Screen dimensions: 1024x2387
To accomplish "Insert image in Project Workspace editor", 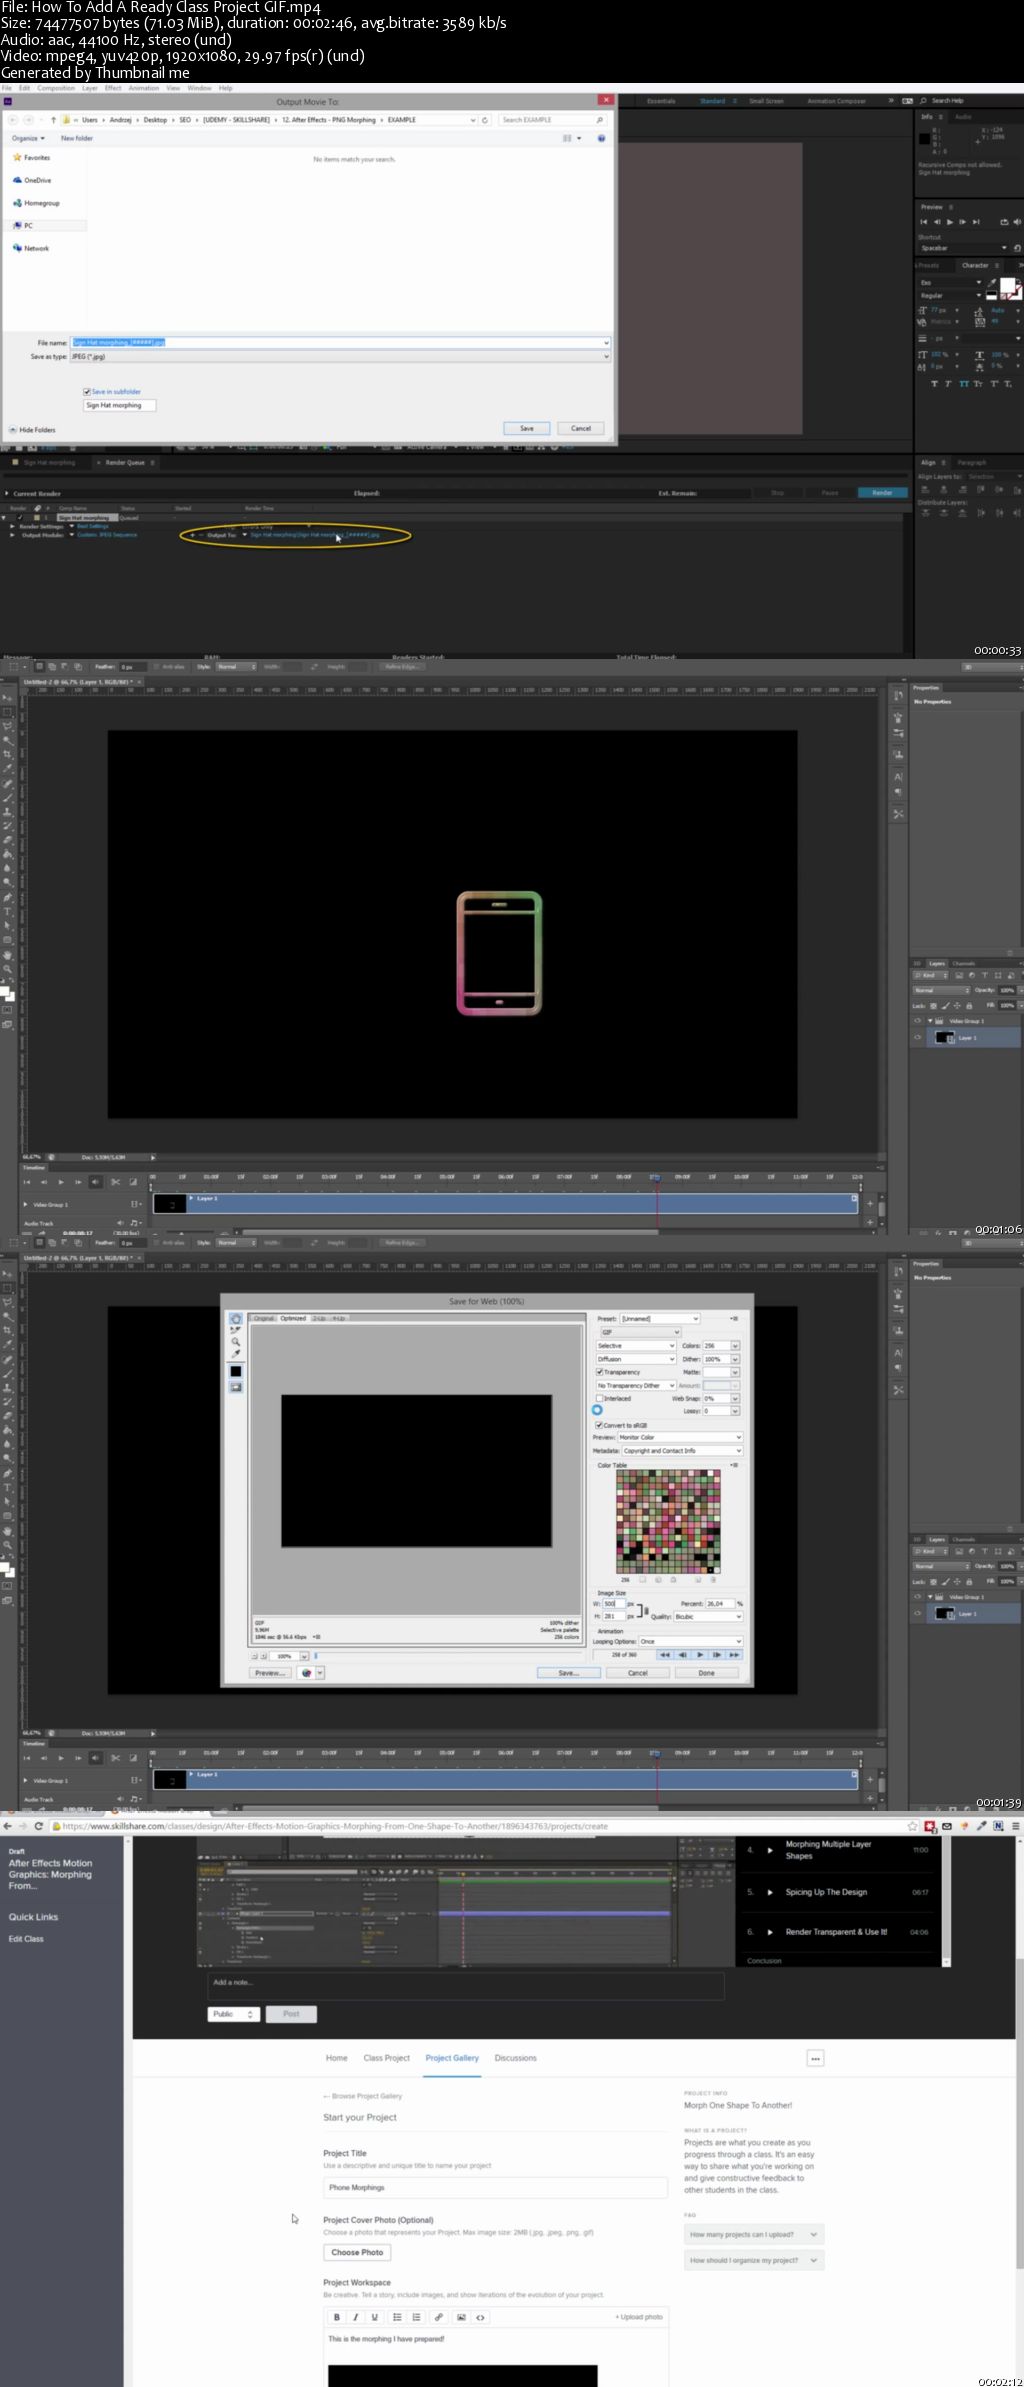I will tap(461, 2317).
